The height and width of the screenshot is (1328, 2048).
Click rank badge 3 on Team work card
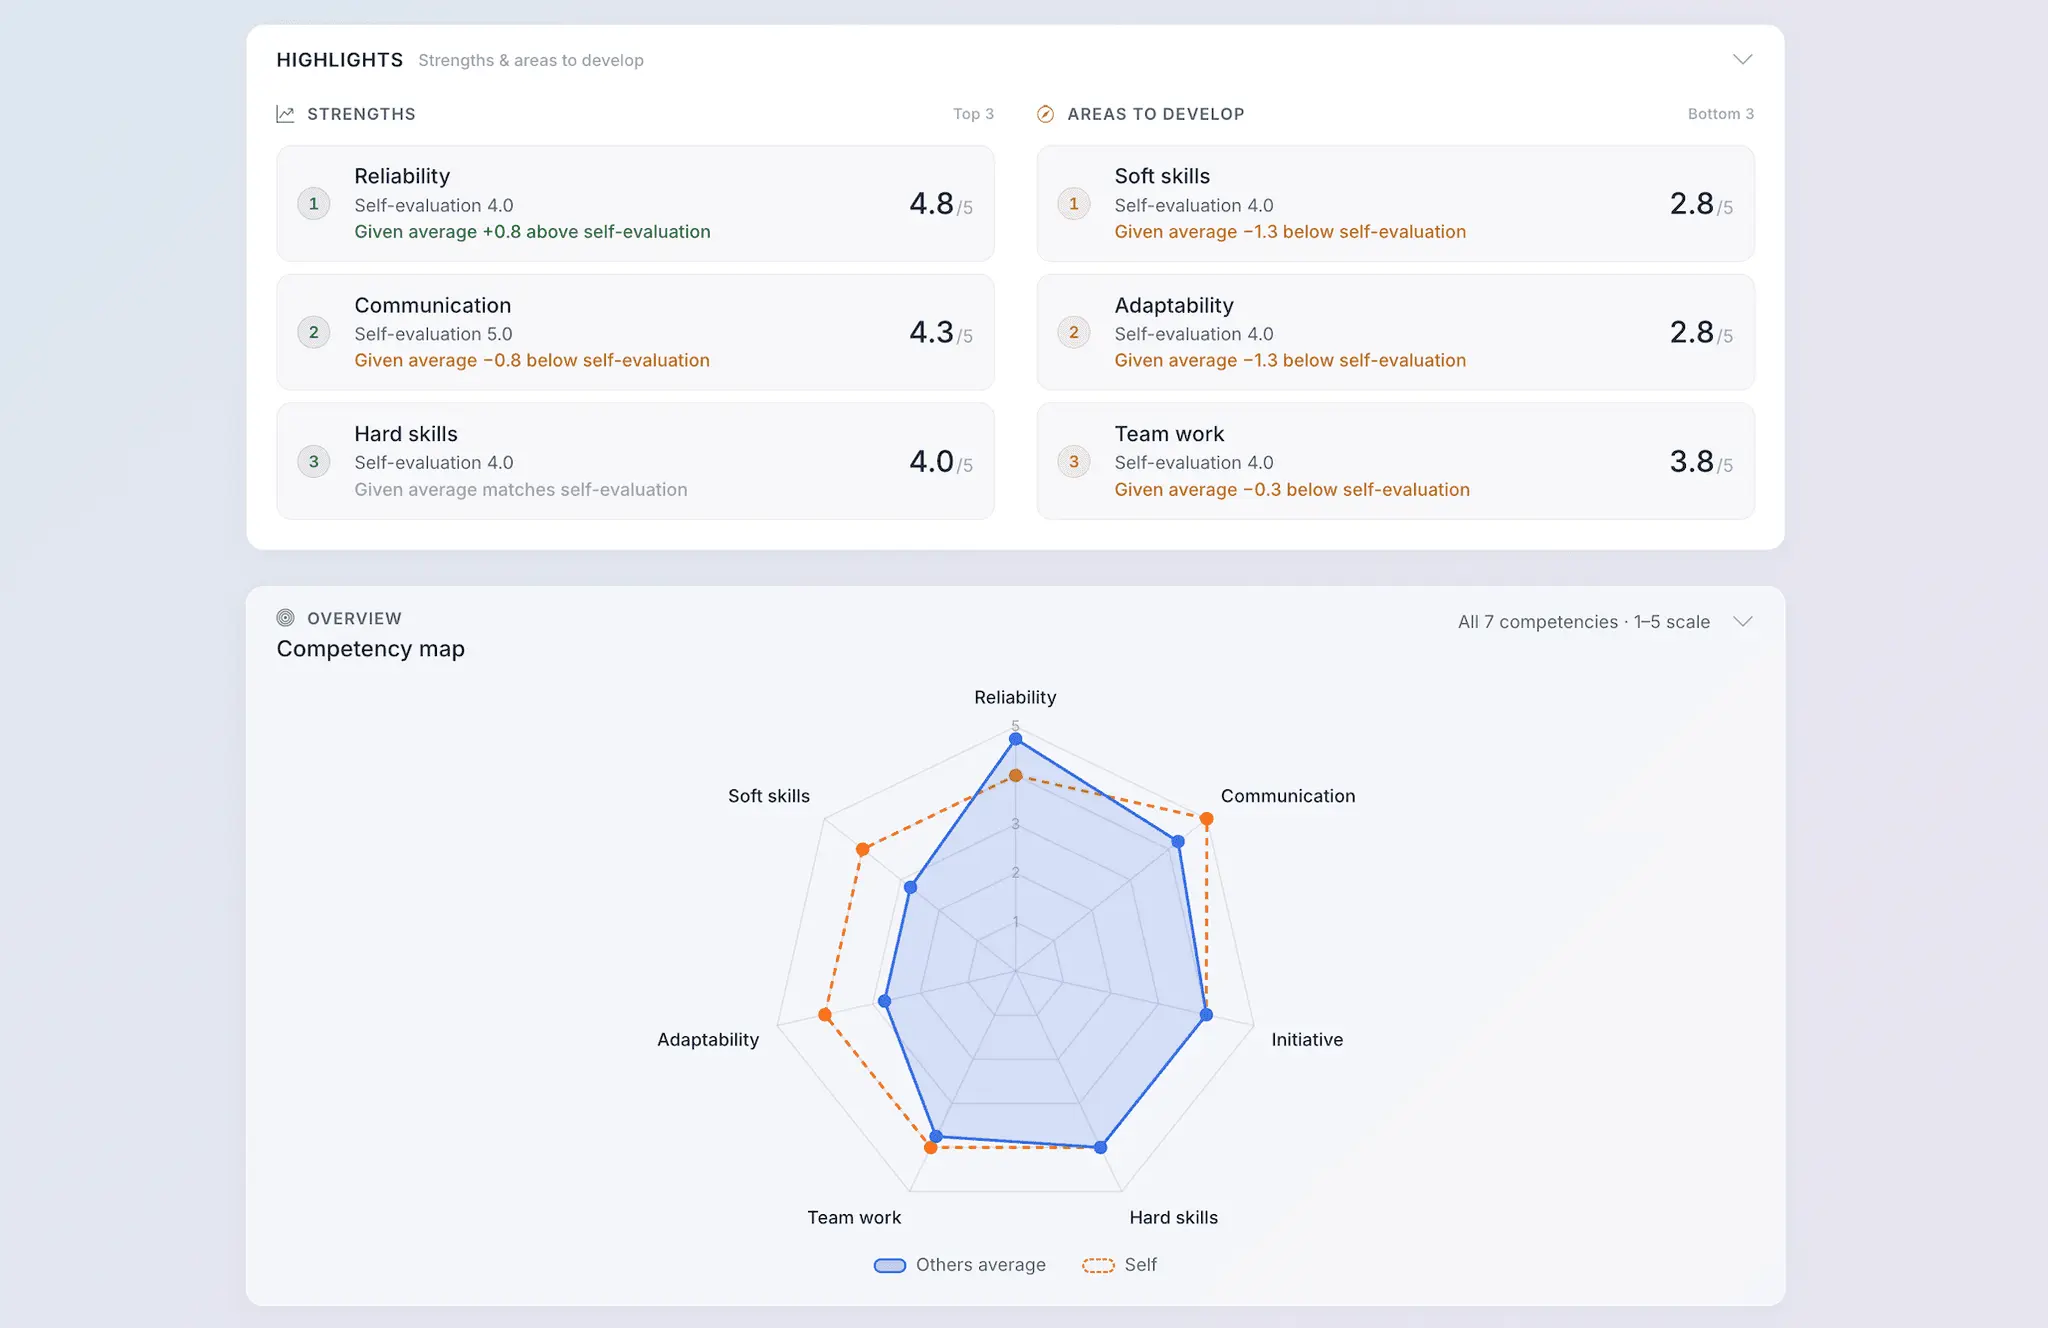pyautogui.click(x=1073, y=461)
